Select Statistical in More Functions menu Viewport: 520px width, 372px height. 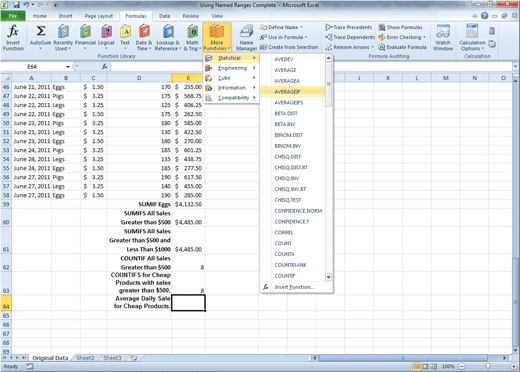click(231, 58)
